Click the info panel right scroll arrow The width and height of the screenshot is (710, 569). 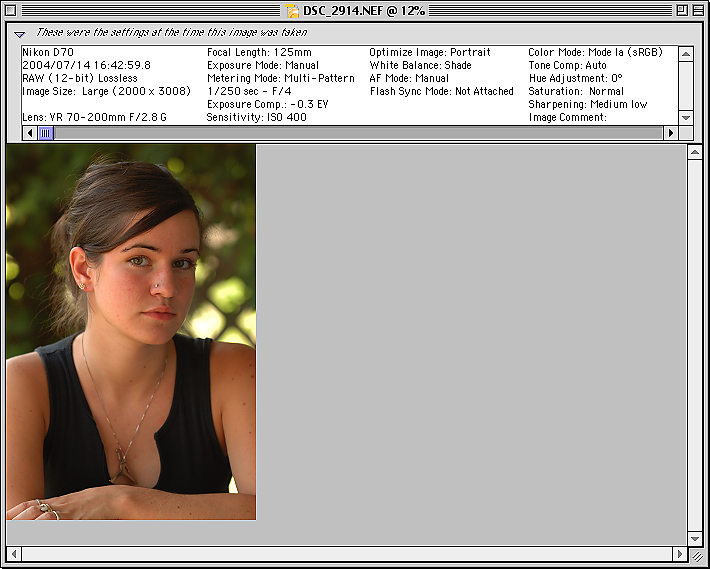pyautogui.click(x=671, y=133)
